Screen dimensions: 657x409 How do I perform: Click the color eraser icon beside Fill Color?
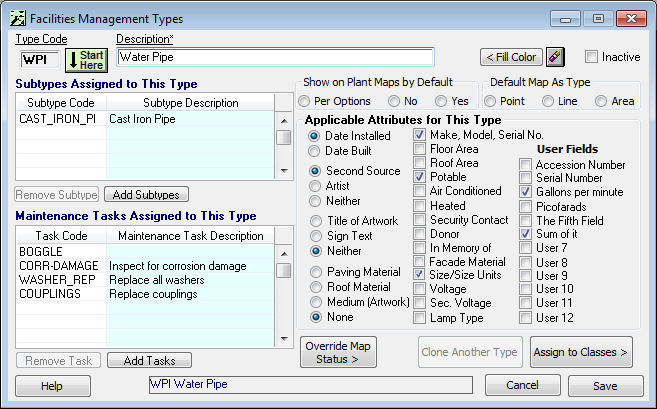coord(555,57)
